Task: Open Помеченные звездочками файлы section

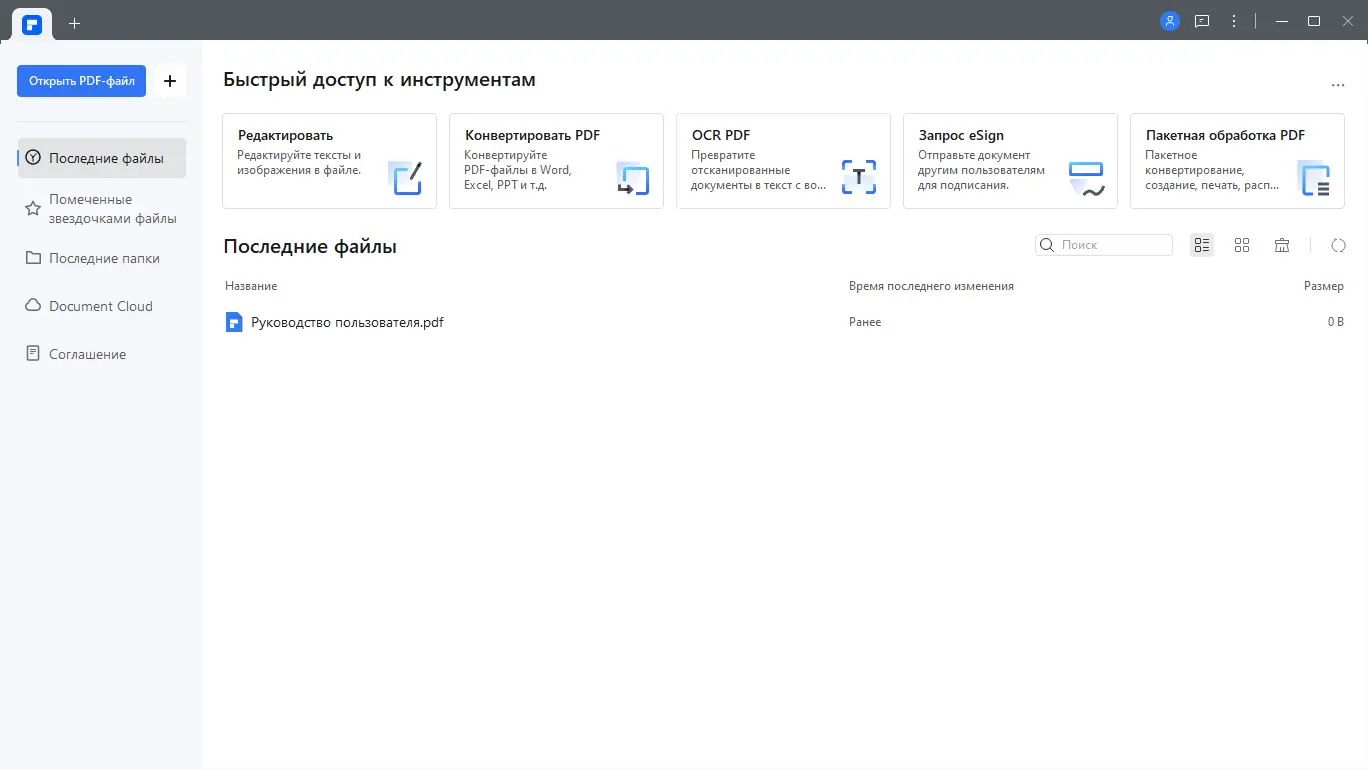Action: [102, 209]
